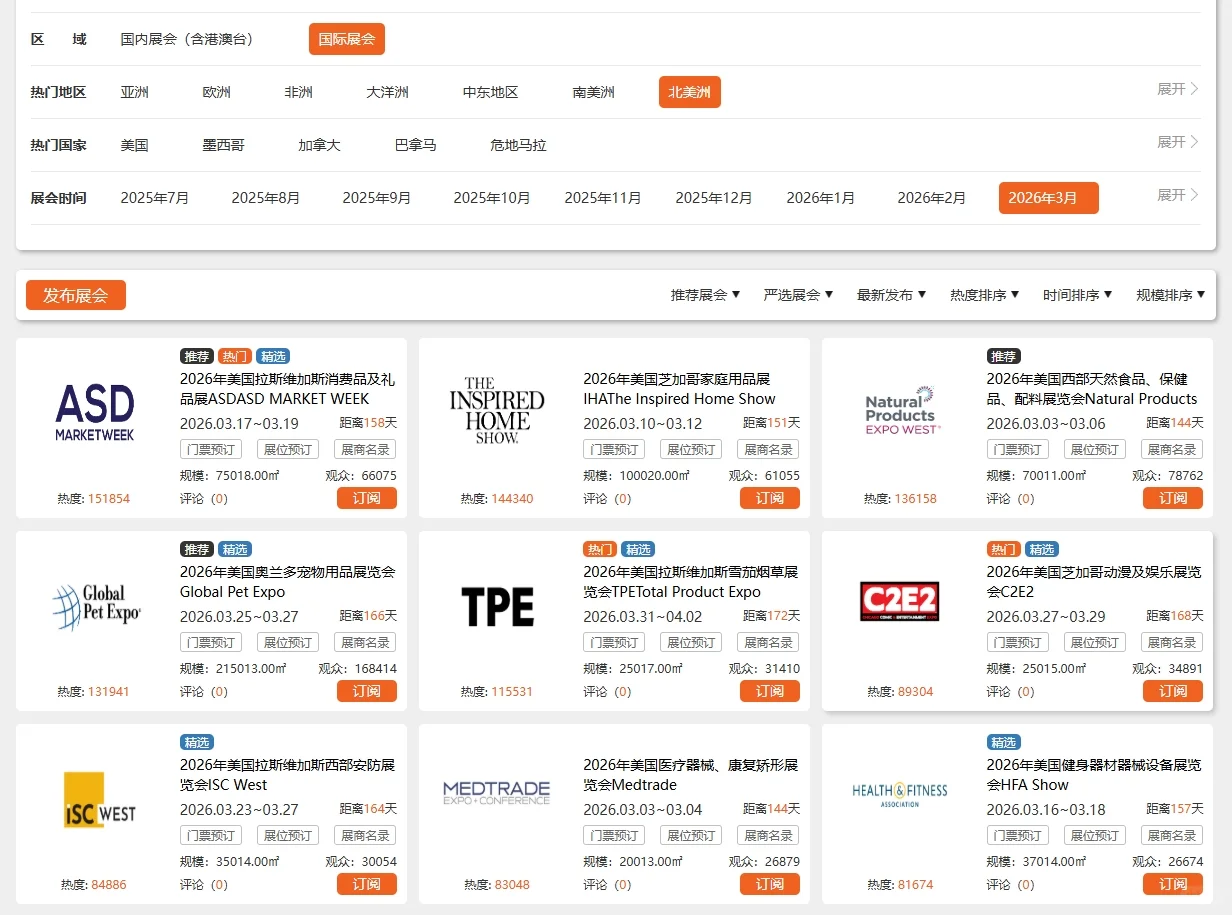
Task: Open the 规模排序 dropdown
Action: 1171,295
